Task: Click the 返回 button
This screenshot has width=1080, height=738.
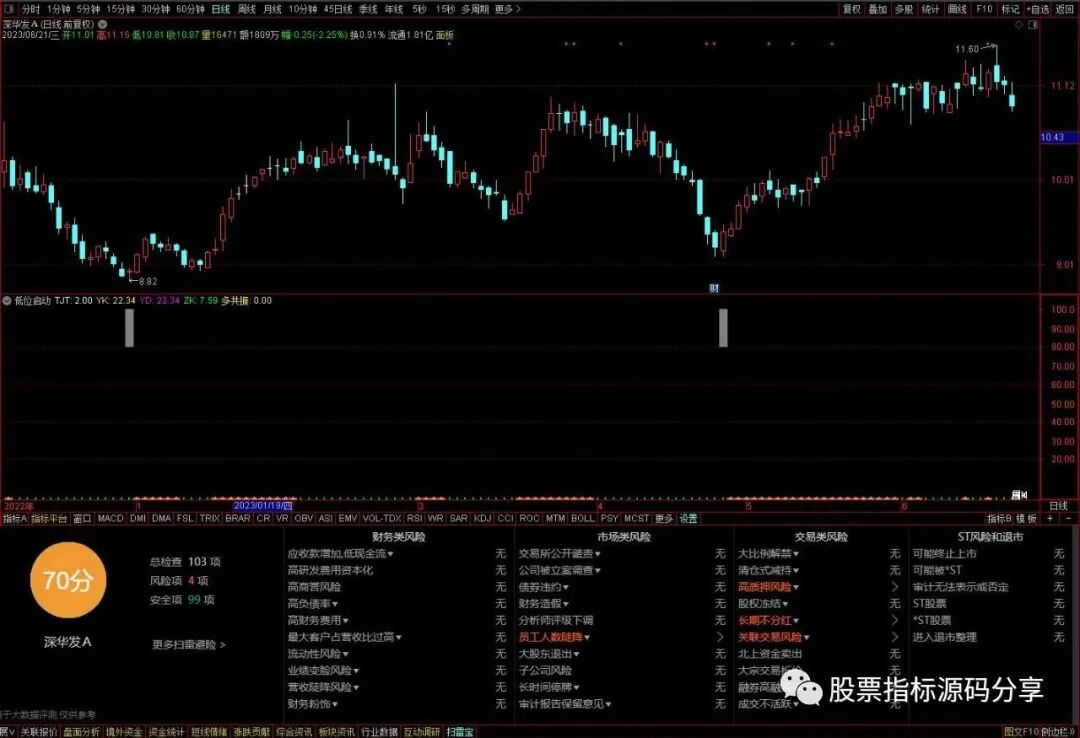Action: click(1064, 9)
